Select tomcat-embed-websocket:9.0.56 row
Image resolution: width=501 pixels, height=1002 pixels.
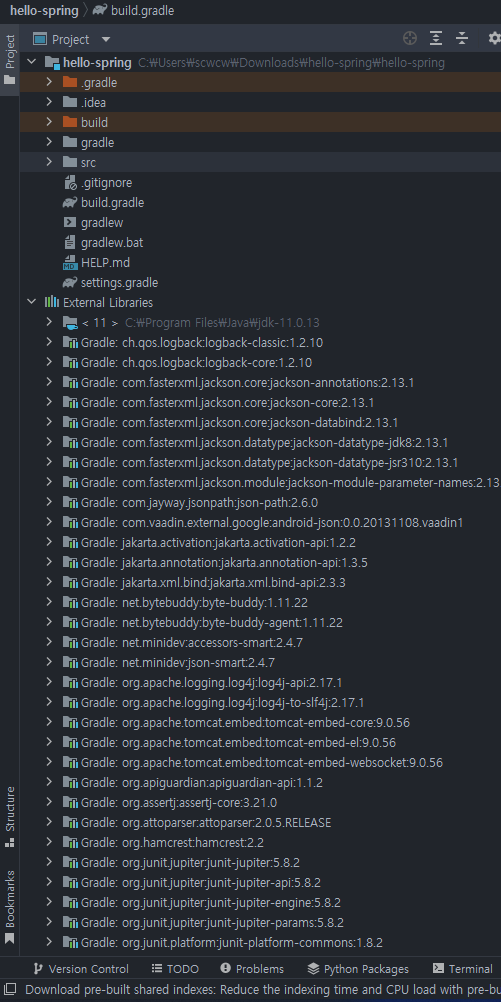pyautogui.click(x=260, y=762)
